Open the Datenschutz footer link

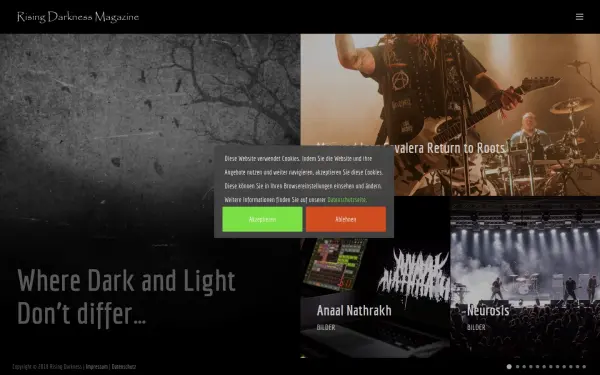(124, 367)
